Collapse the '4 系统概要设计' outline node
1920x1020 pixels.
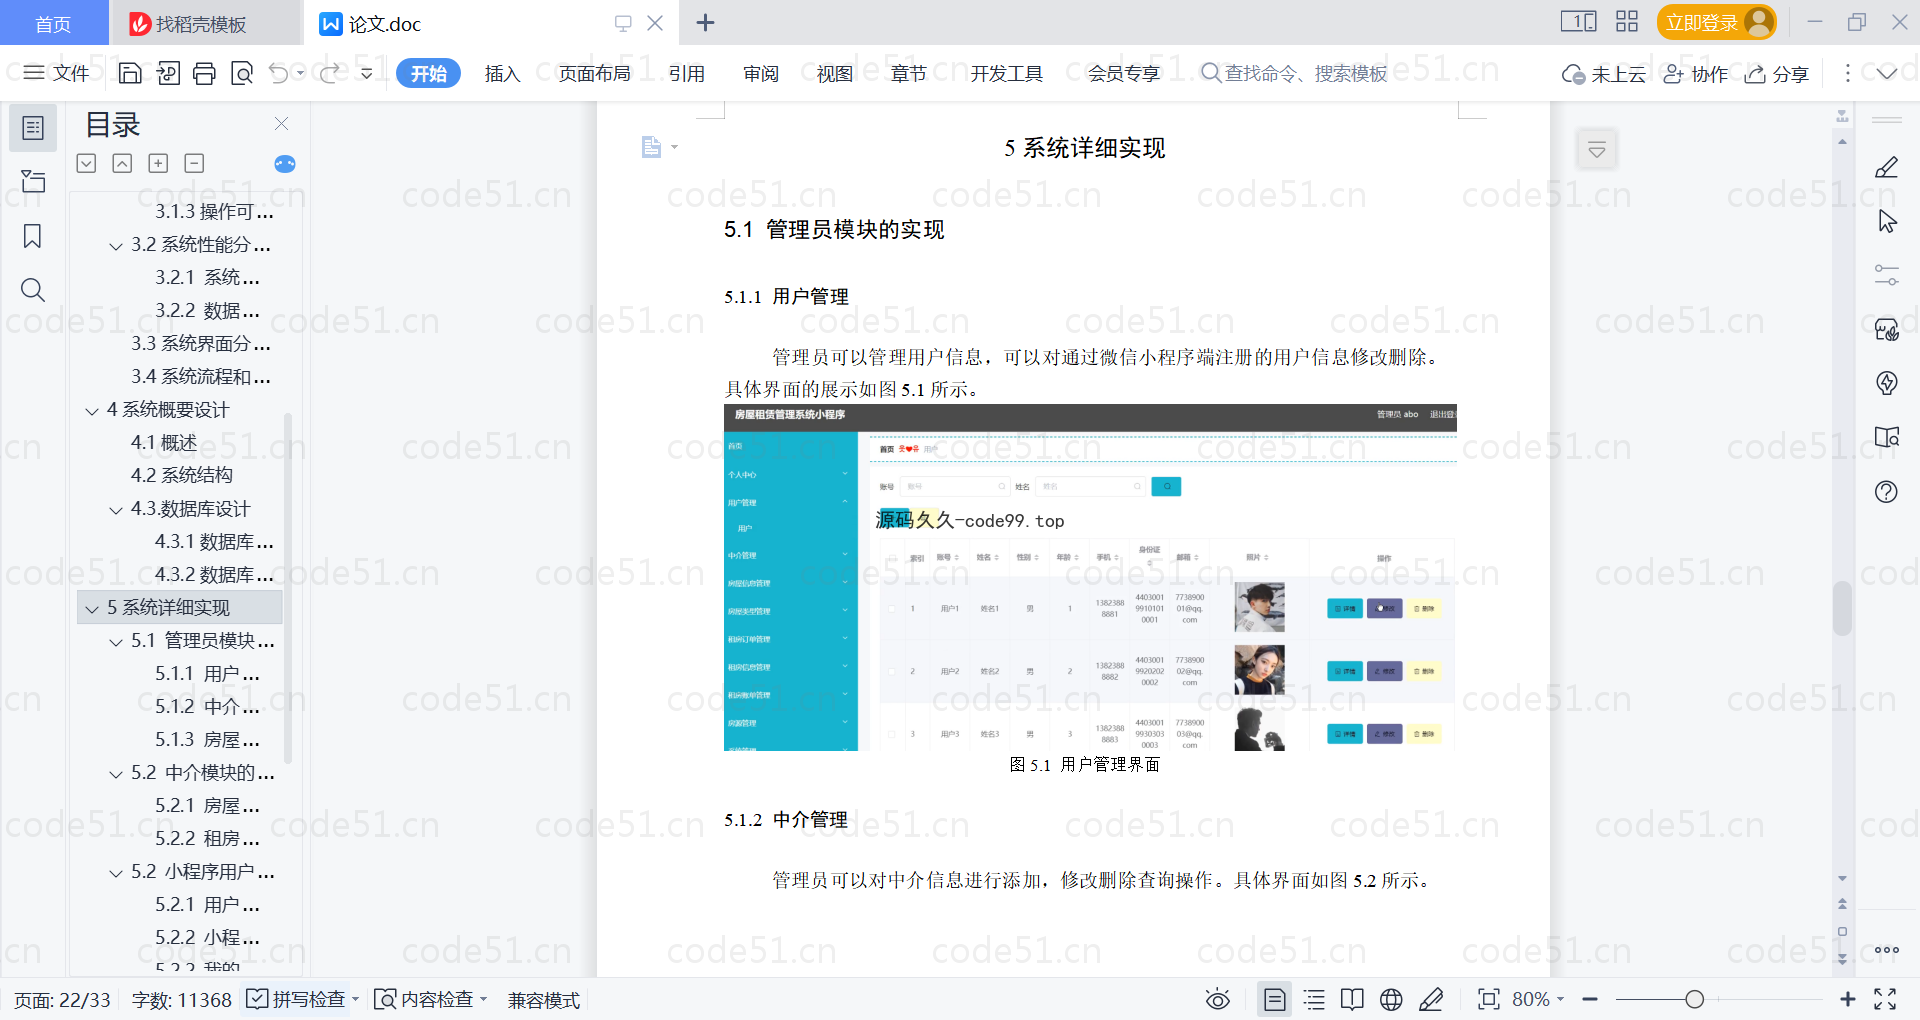coord(92,410)
